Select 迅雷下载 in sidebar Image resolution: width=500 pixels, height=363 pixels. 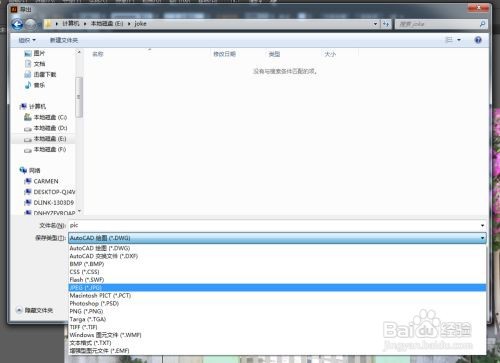click(40, 75)
